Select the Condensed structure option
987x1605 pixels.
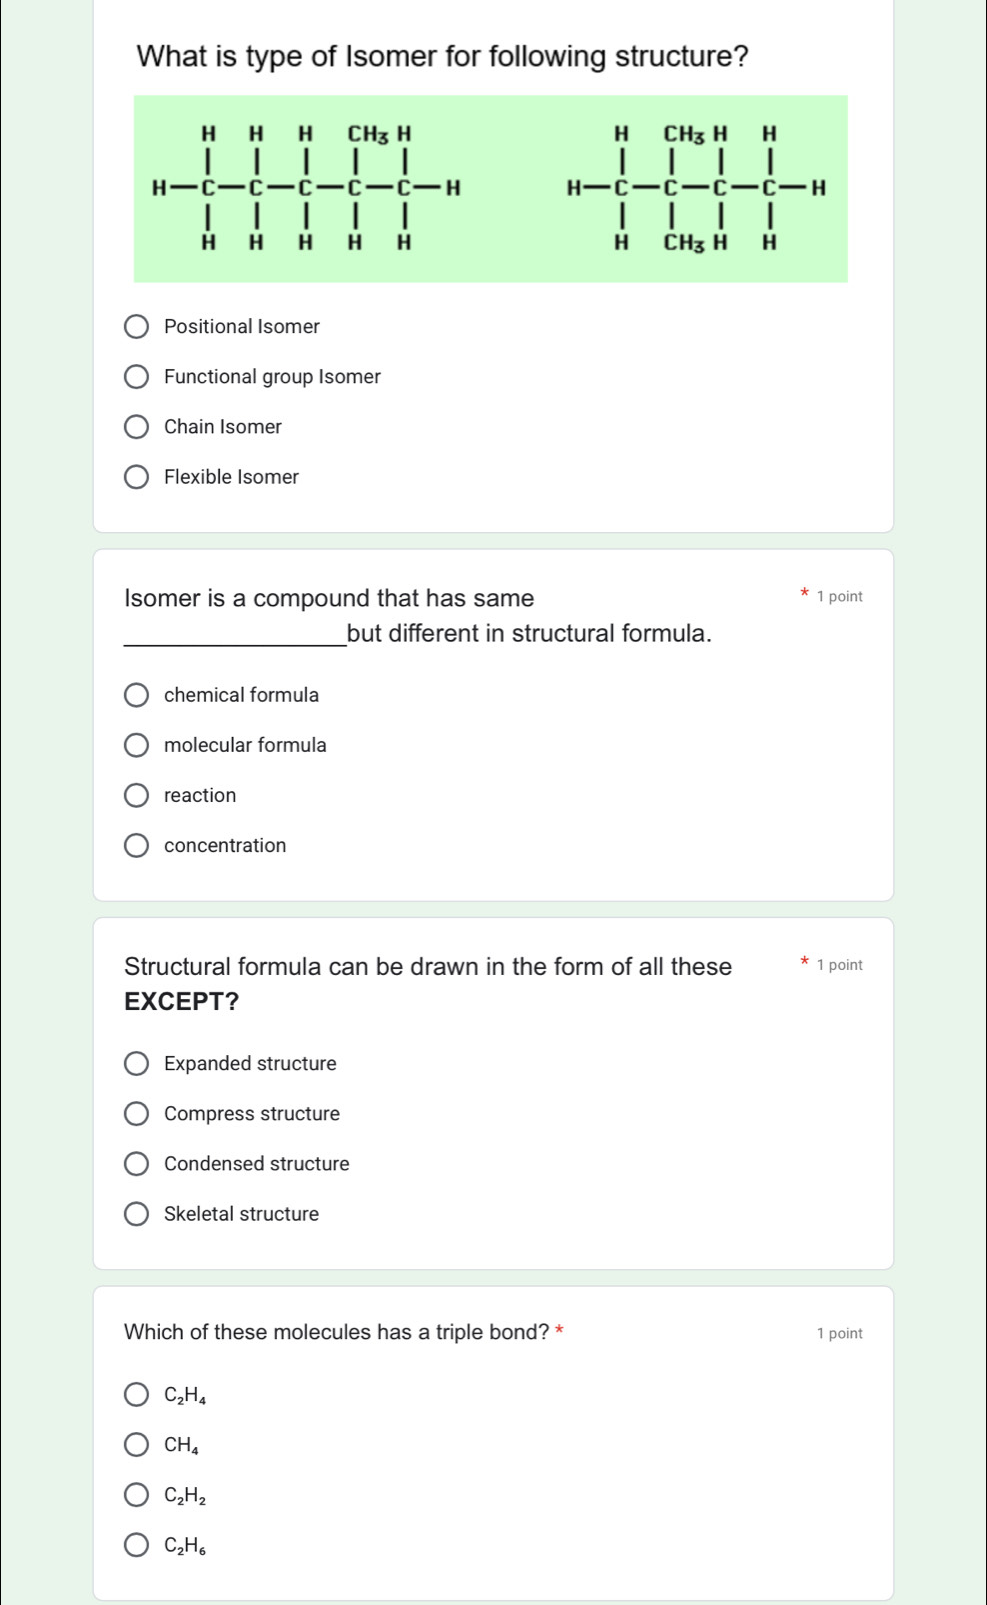coord(137,1163)
